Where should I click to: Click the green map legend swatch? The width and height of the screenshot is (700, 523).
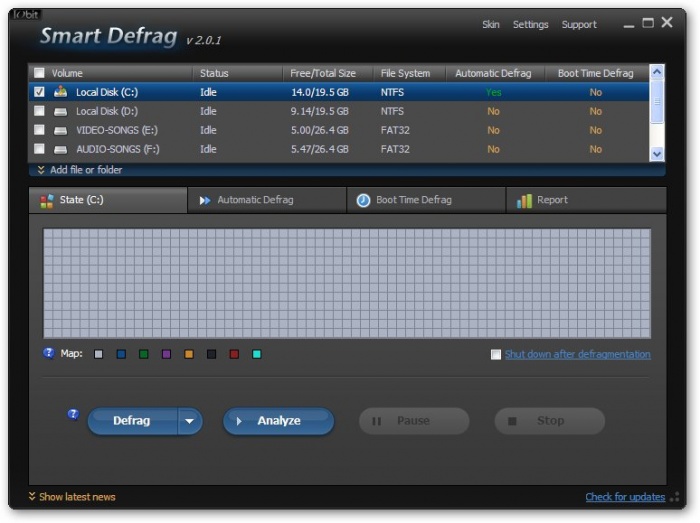tap(144, 354)
